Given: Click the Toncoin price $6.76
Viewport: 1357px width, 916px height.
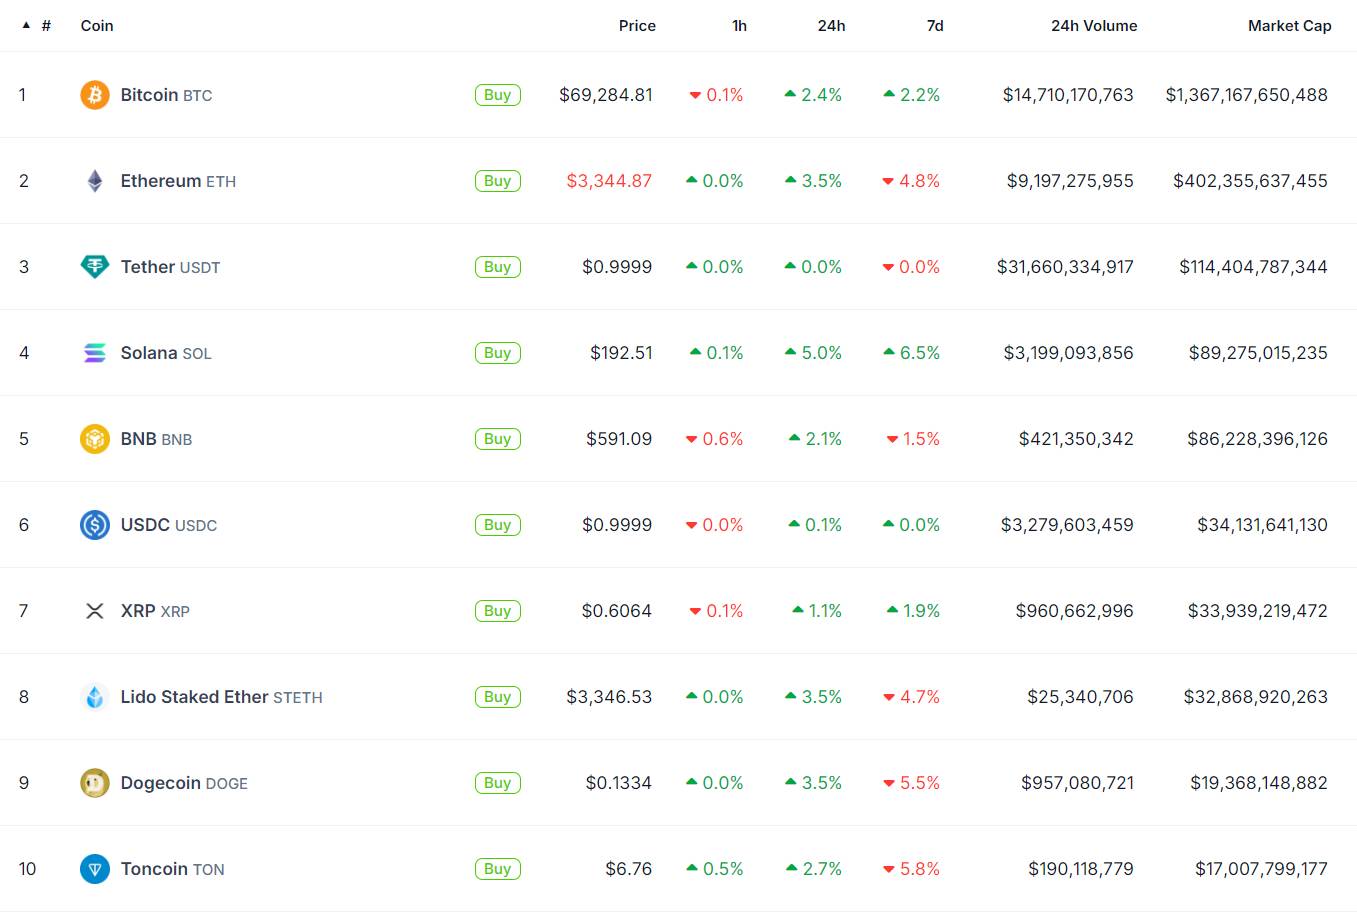Looking at the screenshot, I should pos(629,869).
